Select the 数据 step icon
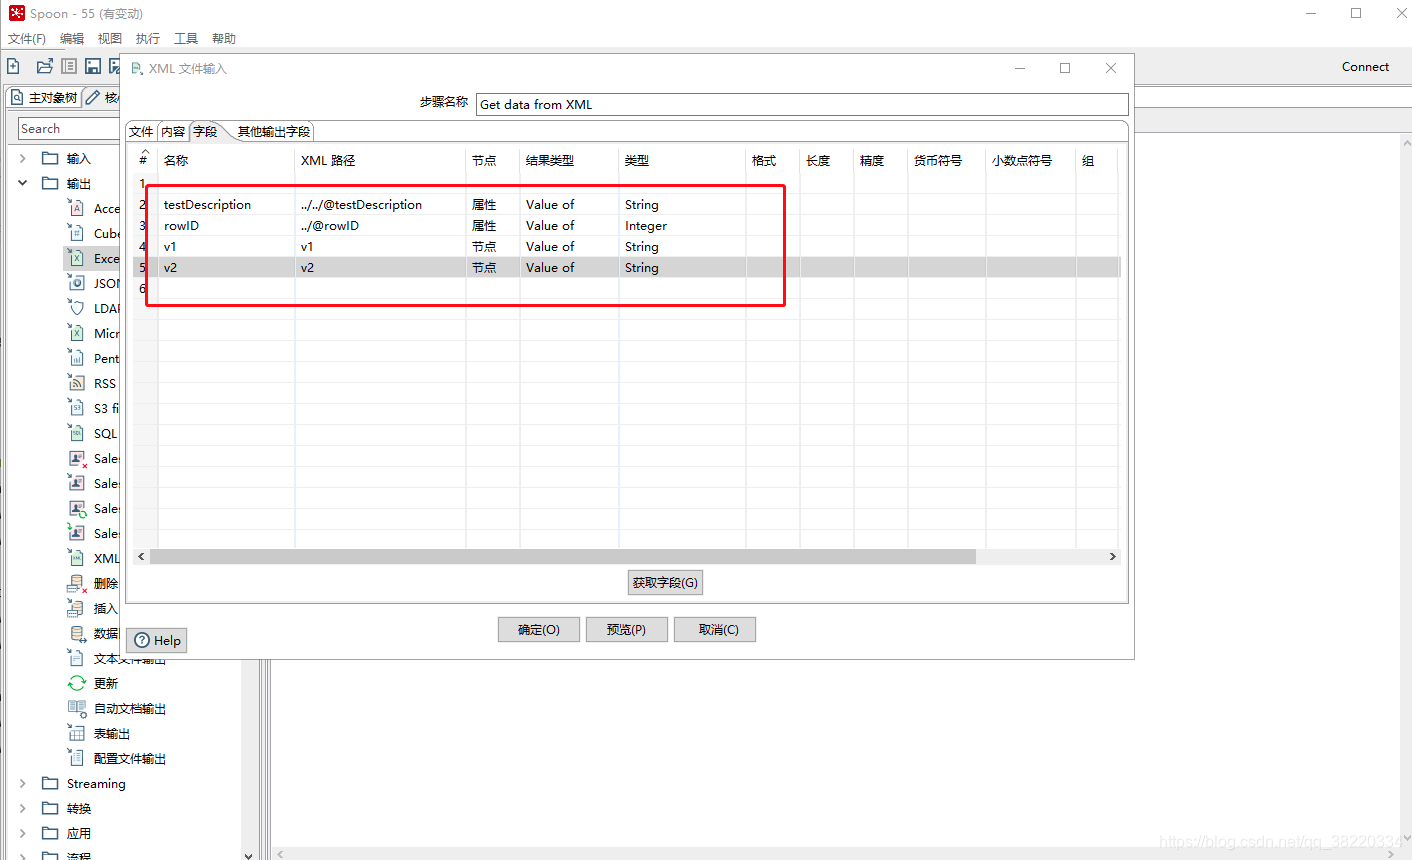The height and width of the screenshot is (860, 1412). pyautogui.click(x=76, y=633)
